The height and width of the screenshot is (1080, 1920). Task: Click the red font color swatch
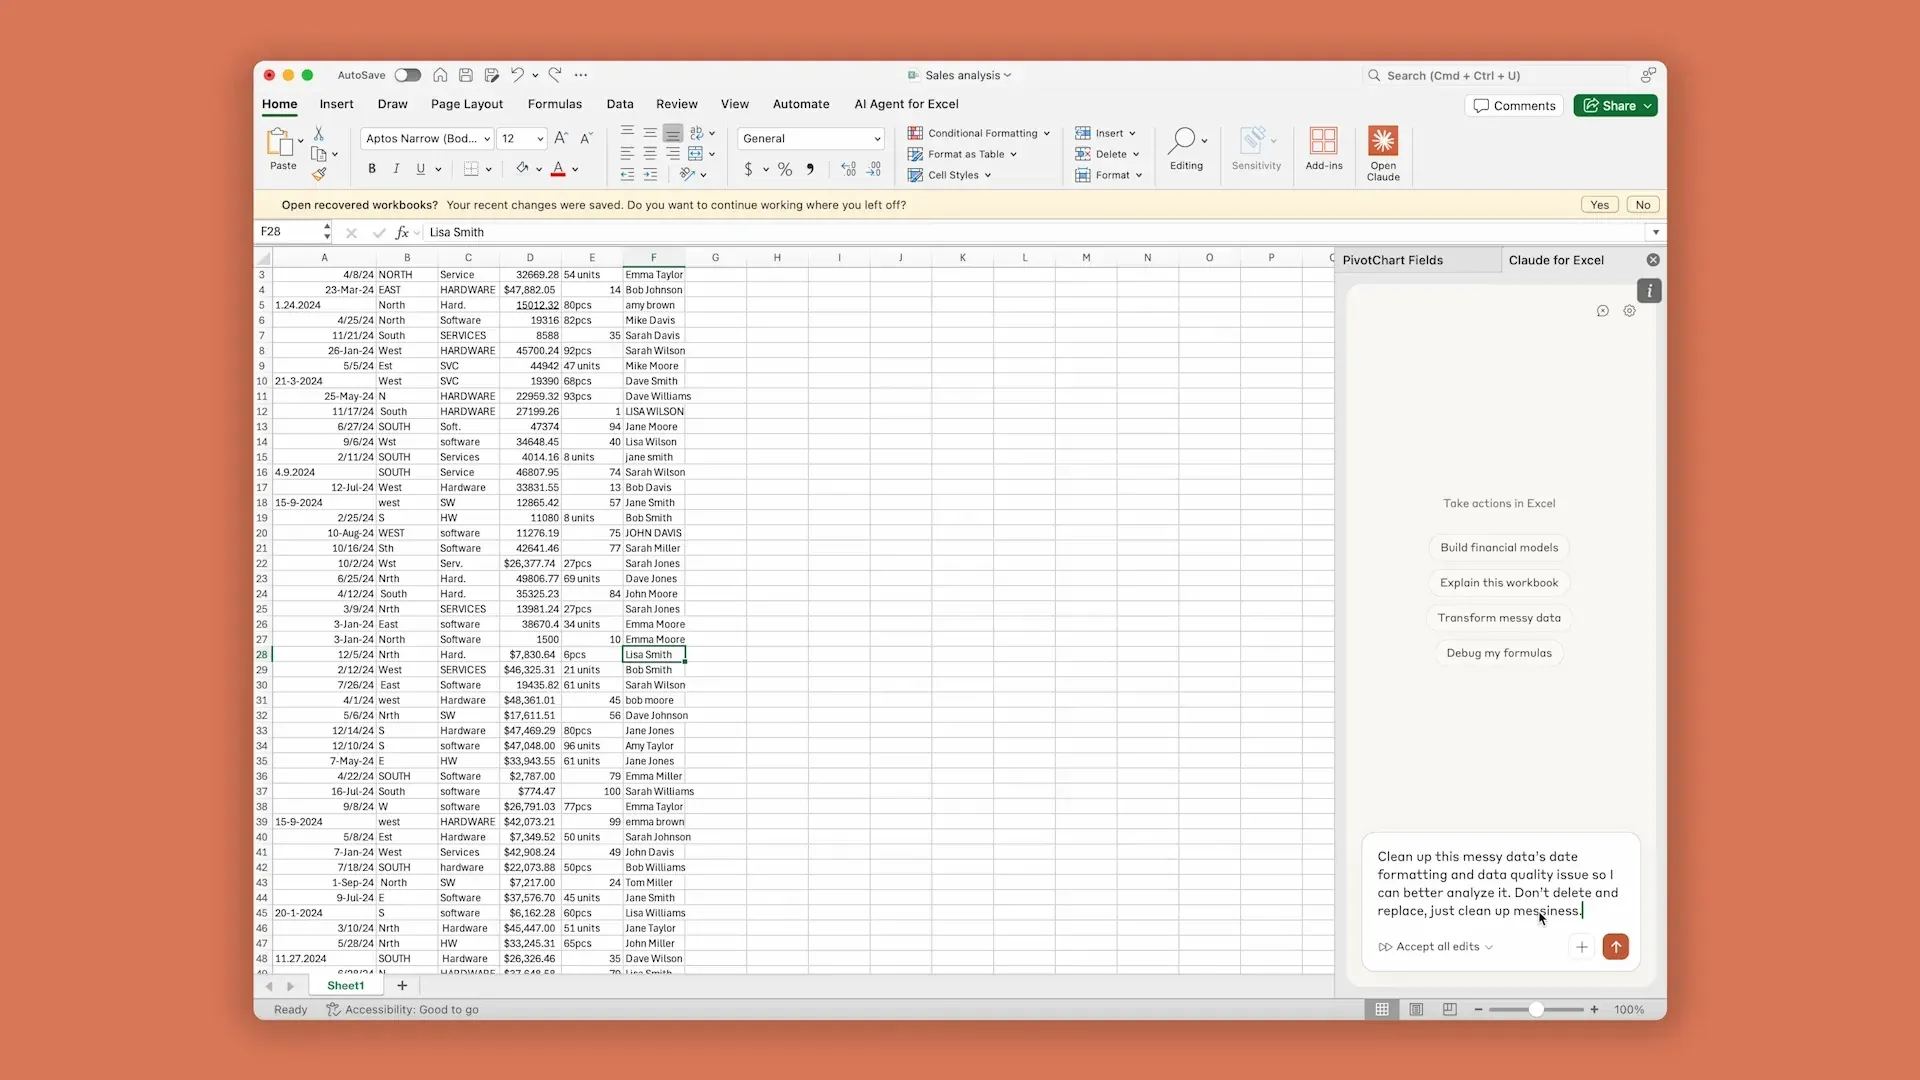[x=558, y=170]
